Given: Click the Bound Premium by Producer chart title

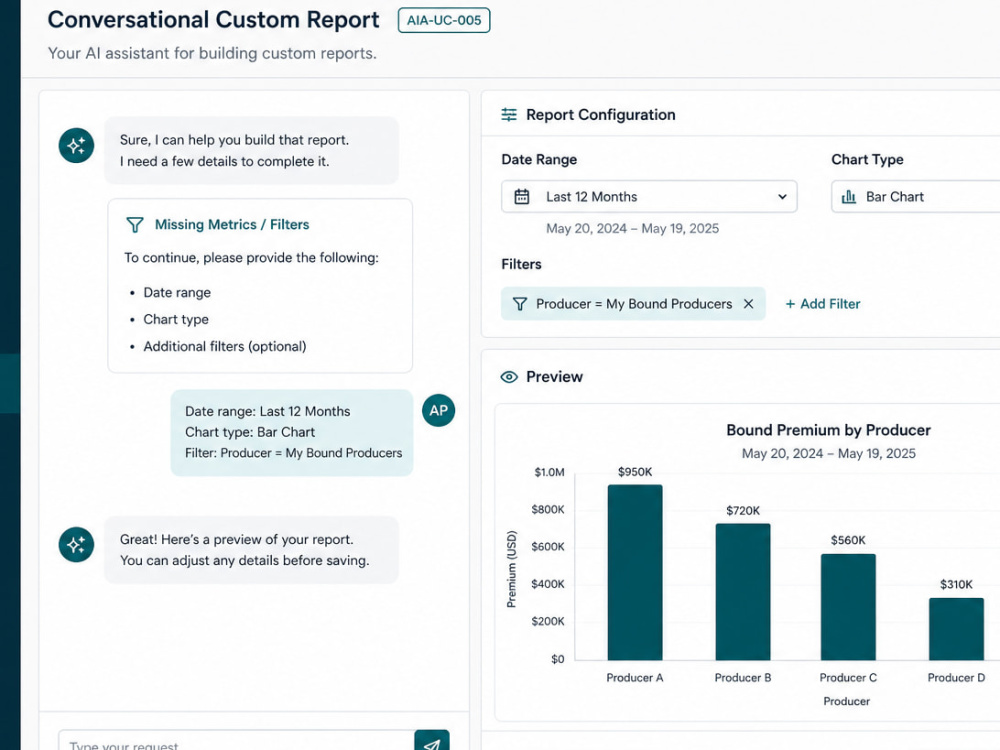Looking at the screenshot, I should pos(828,430).
